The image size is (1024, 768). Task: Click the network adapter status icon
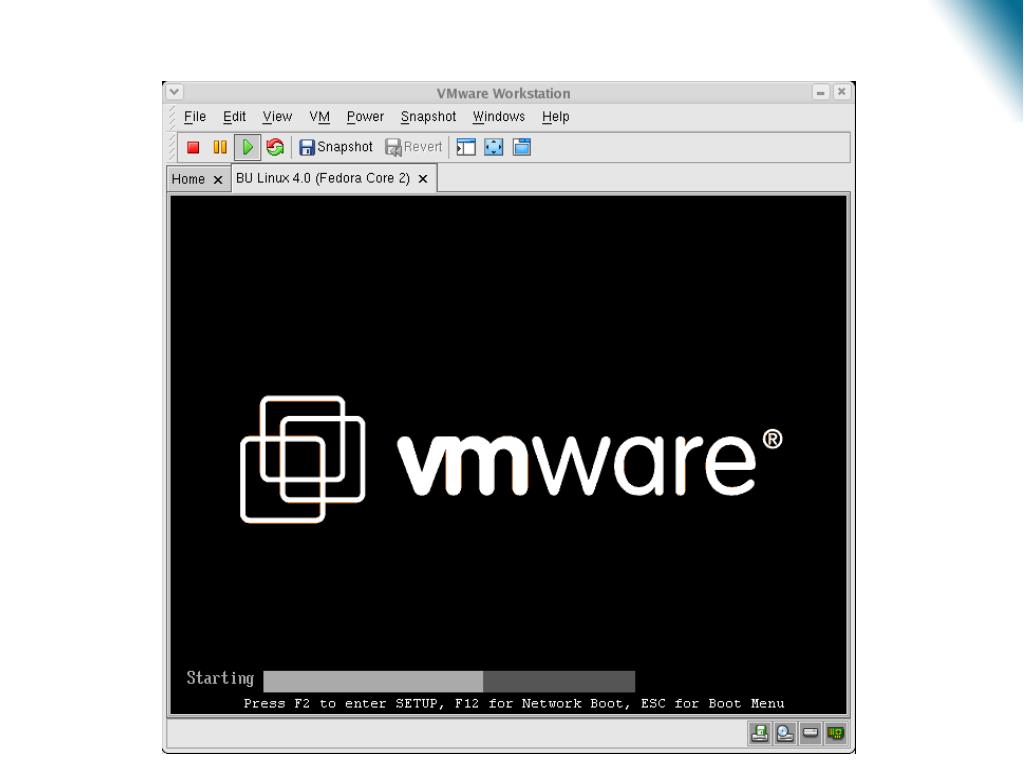[x=836, y=733]
